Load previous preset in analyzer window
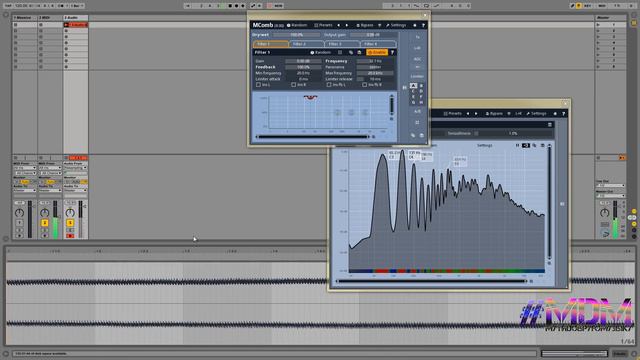Screen dimensions: 640x360 [x=468, y=113]
